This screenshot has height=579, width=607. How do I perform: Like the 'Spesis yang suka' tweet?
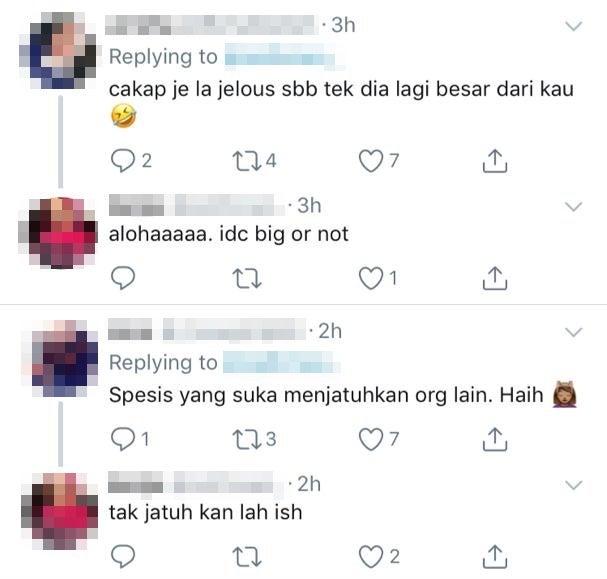[x=371, y=440]
